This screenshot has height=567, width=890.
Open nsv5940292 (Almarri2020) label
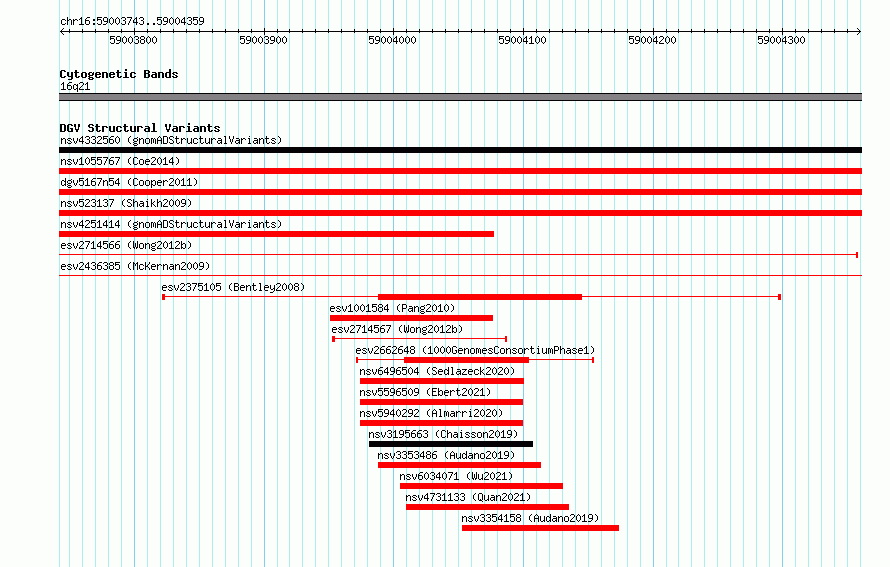click(x=431, y=413)
